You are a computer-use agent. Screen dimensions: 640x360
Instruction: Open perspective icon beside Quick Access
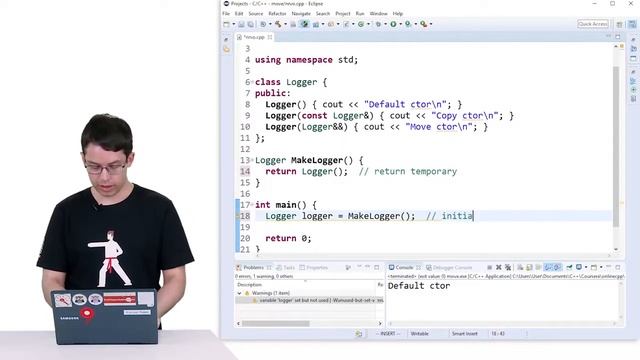click(620, 24)
